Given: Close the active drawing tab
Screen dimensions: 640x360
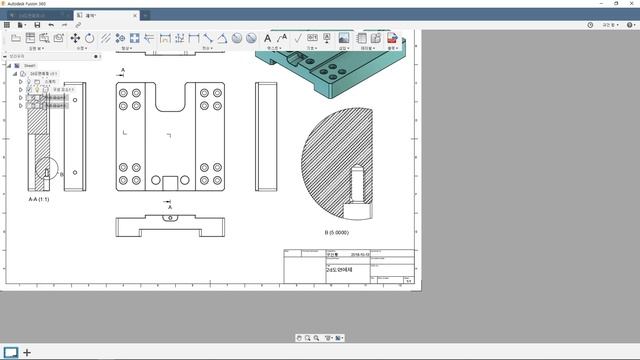Looking at the screenshot, I should click(135, 16).
